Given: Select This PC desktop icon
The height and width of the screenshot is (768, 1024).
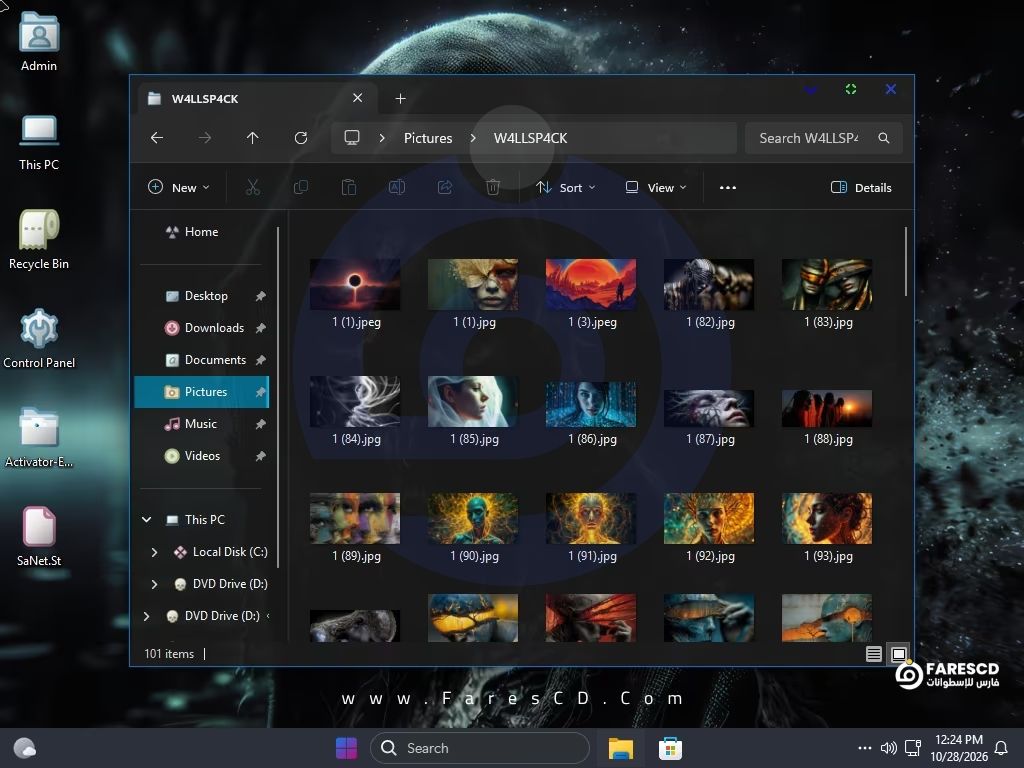Looking at the screenshot, I should coord(39,141).
